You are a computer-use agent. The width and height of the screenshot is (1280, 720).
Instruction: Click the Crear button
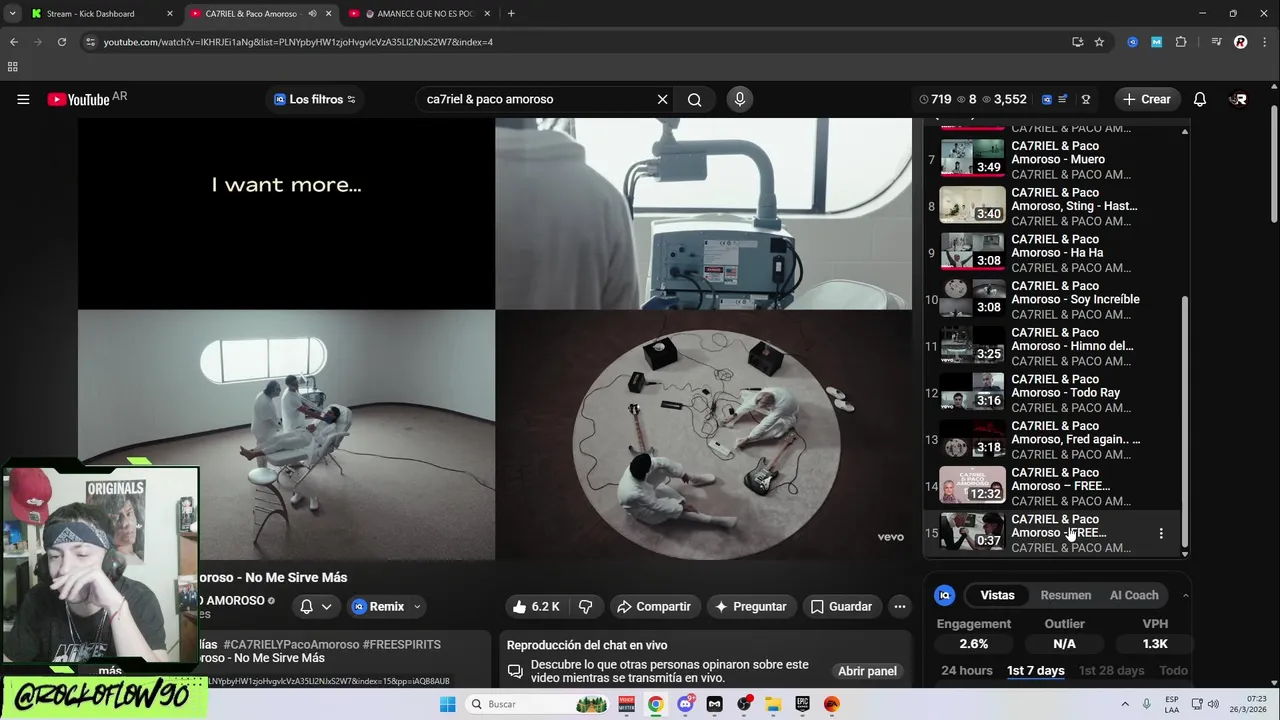pyautogui.click(x=1146, y=99)
